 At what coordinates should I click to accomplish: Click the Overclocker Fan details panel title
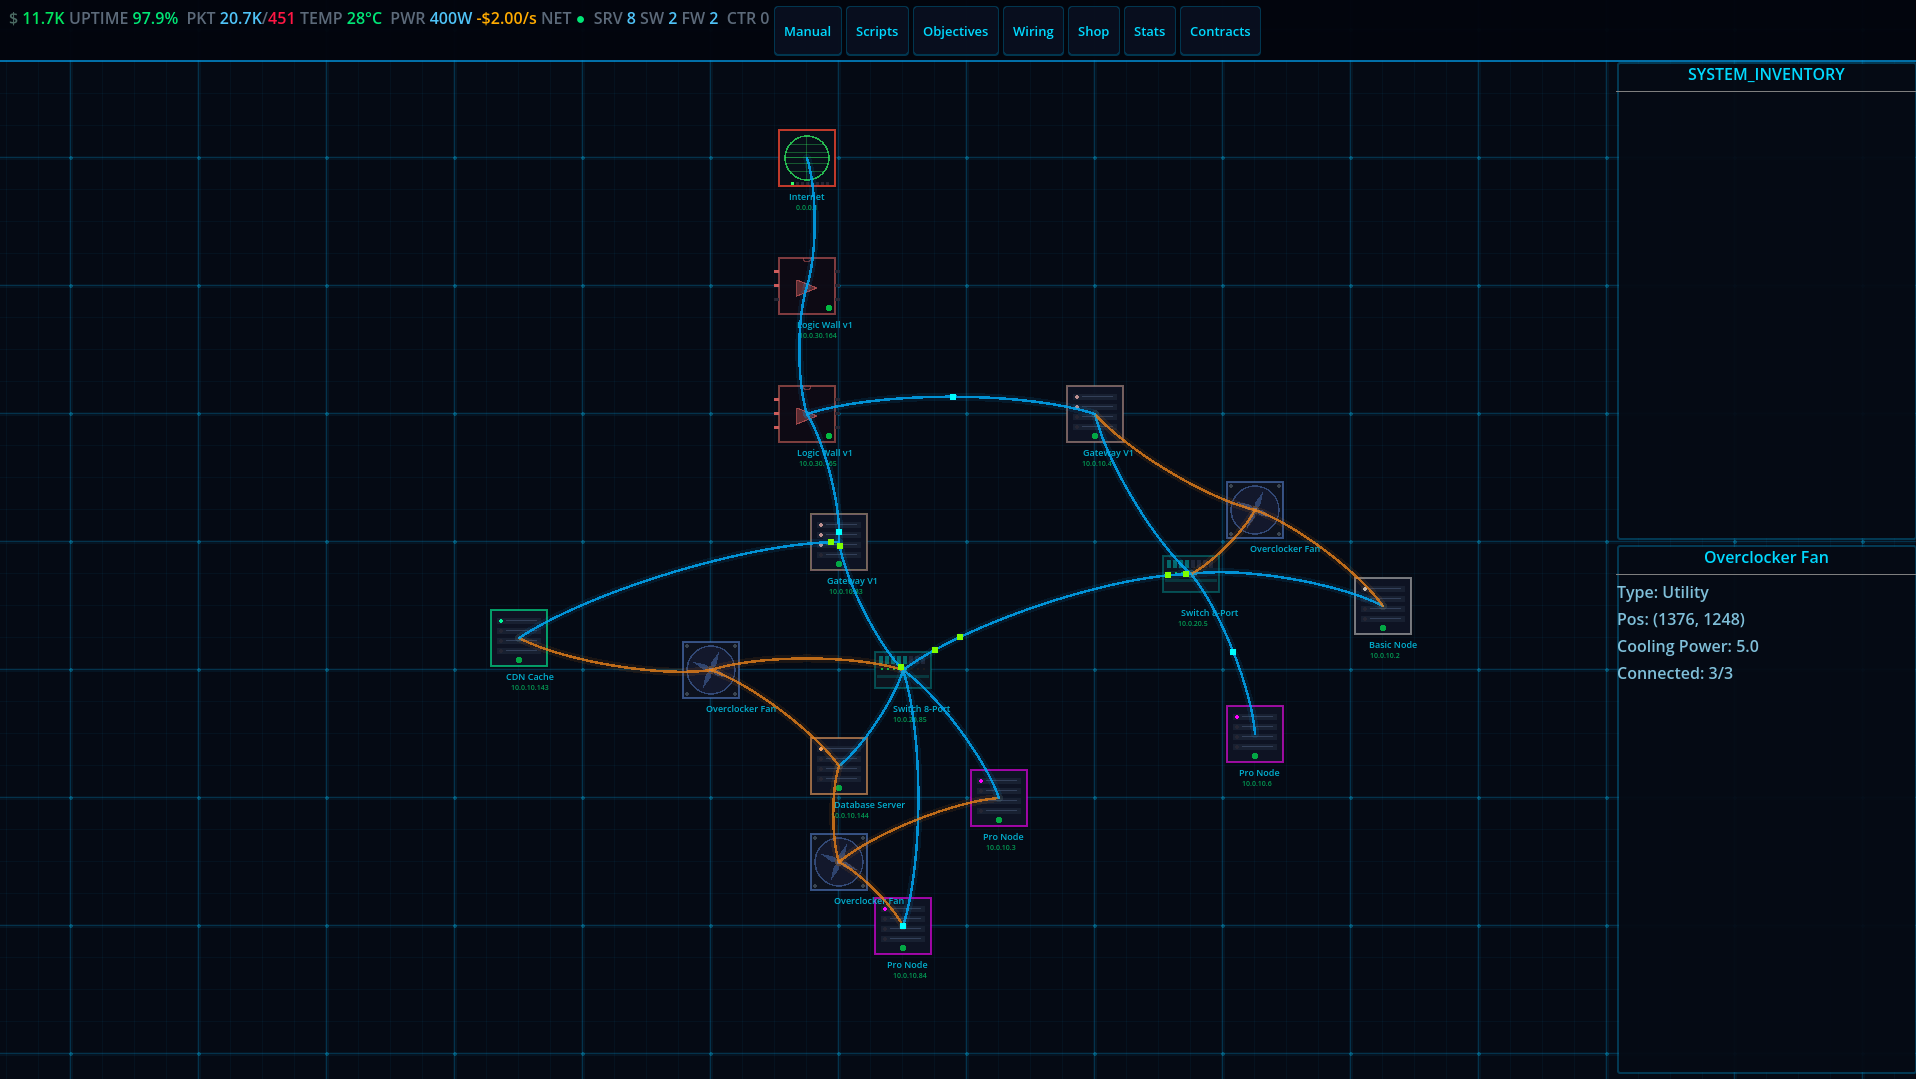[1766, 558]
